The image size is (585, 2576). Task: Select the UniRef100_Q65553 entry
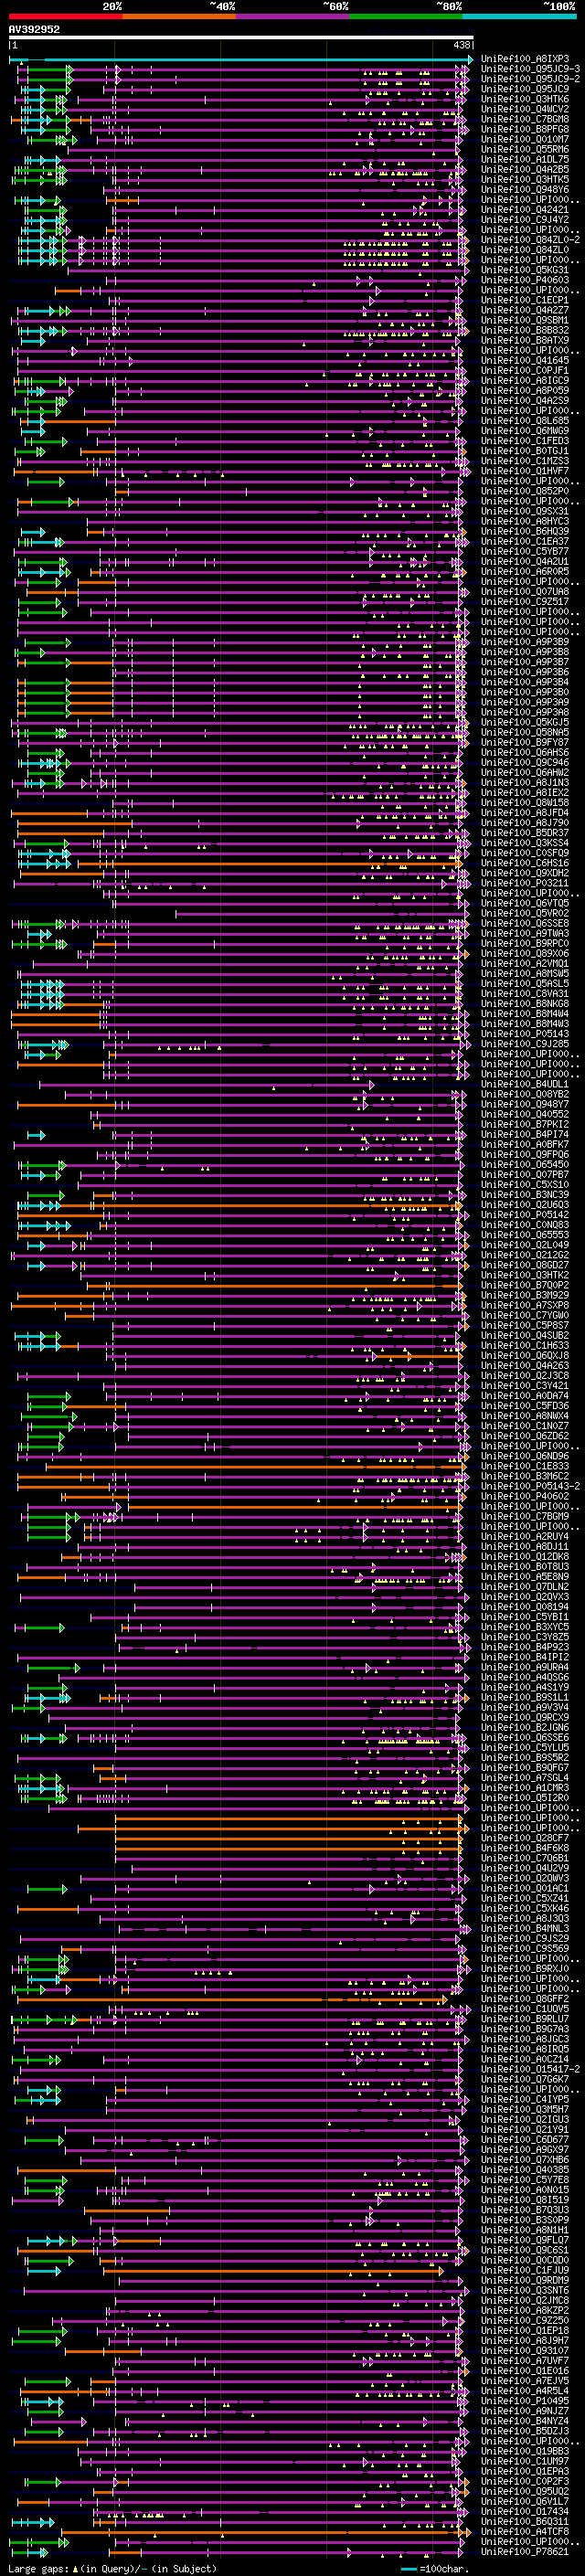pos(524,1234)
